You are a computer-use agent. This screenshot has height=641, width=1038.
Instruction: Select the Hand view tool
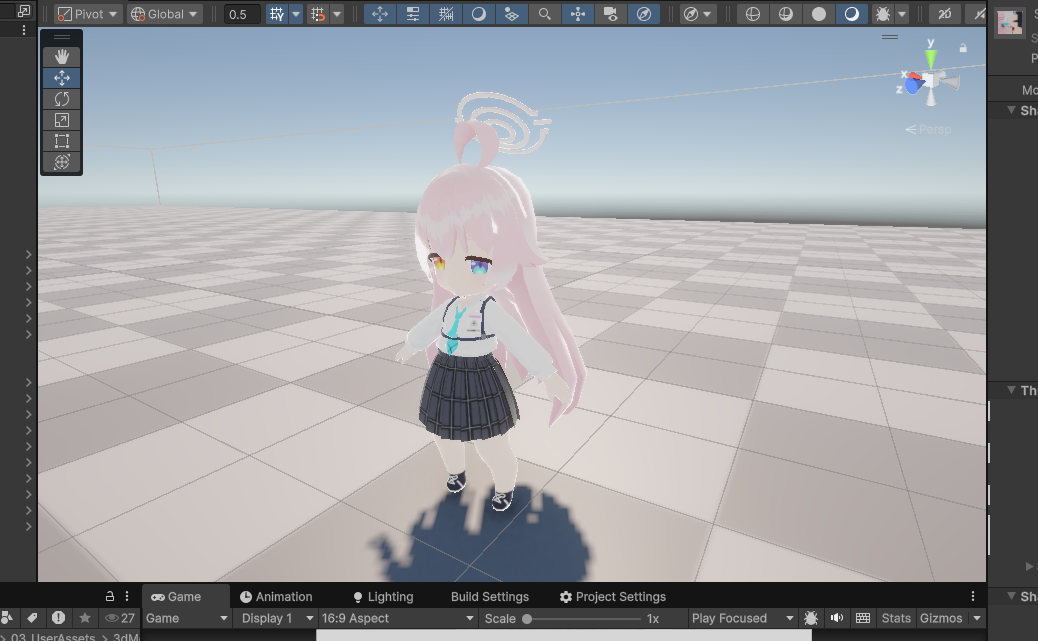[62, 57]
